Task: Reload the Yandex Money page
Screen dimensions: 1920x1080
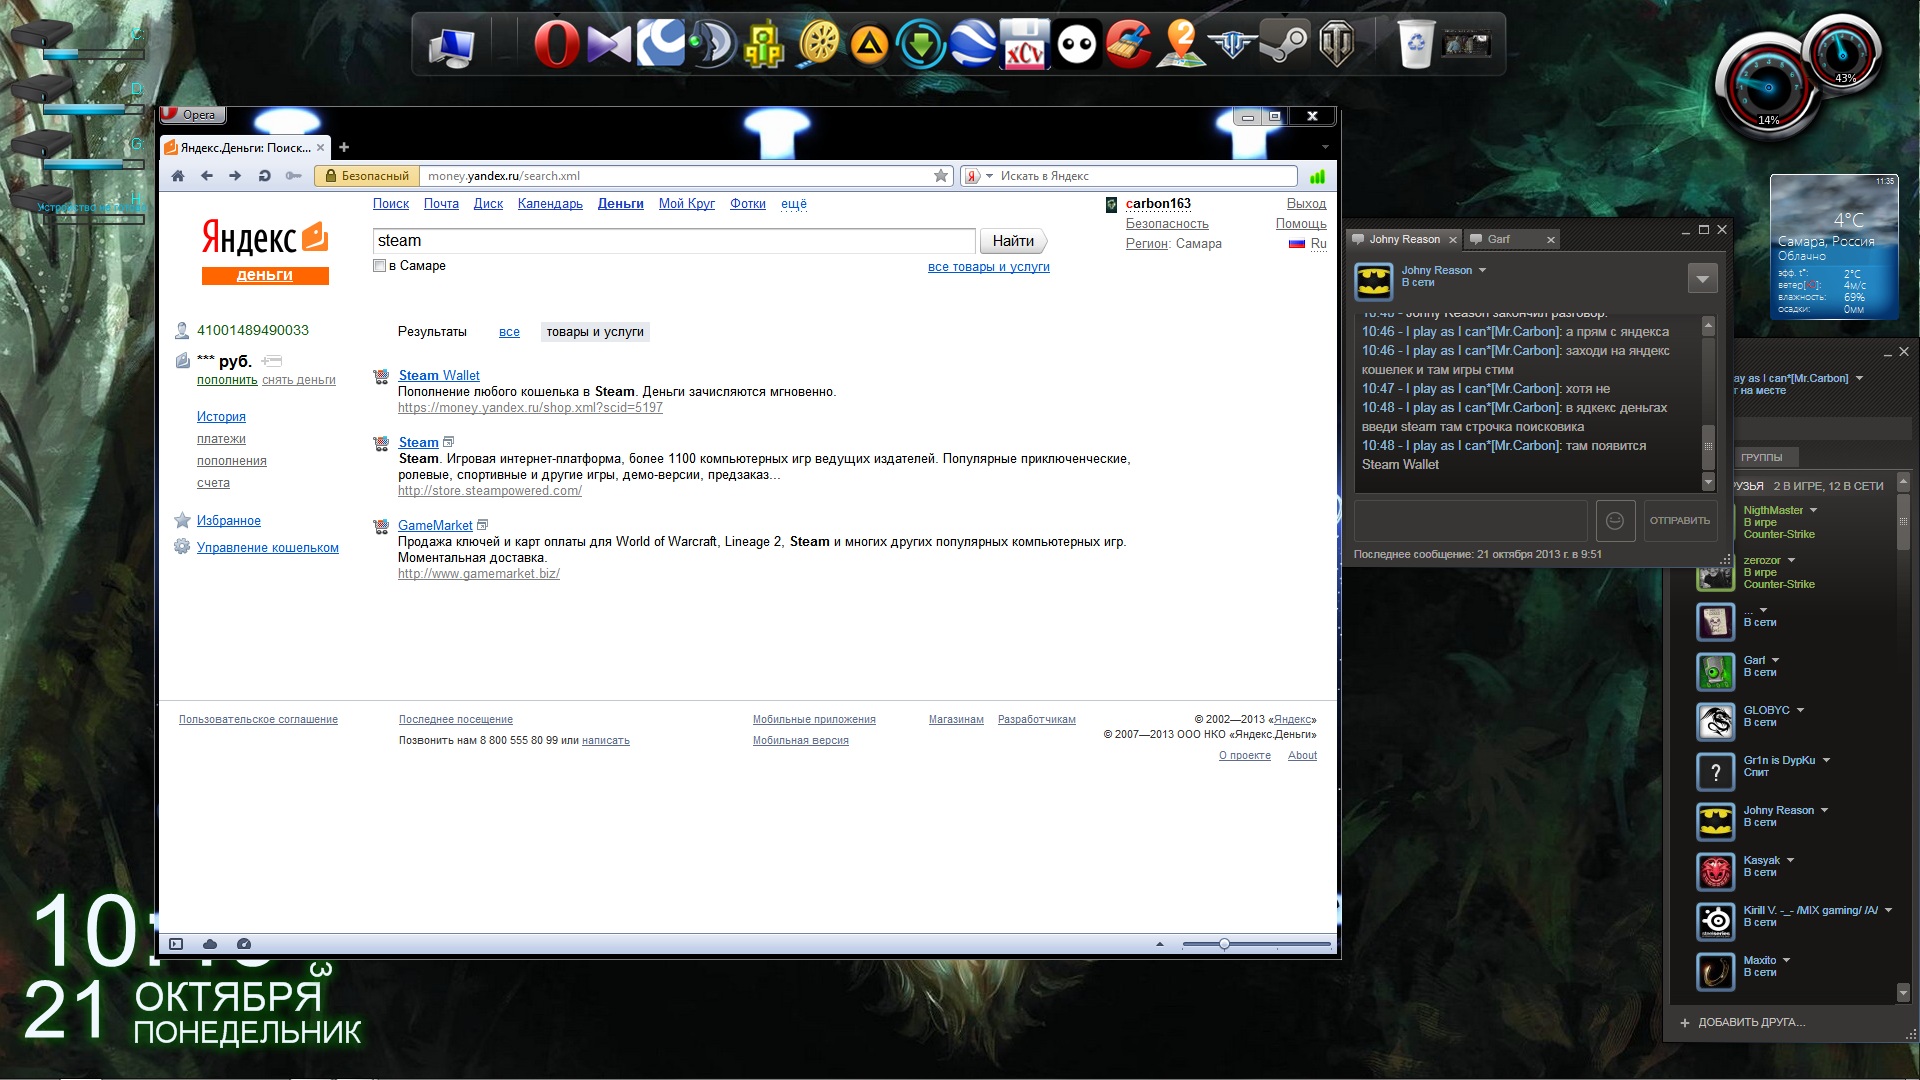Action: pos(264,176)
